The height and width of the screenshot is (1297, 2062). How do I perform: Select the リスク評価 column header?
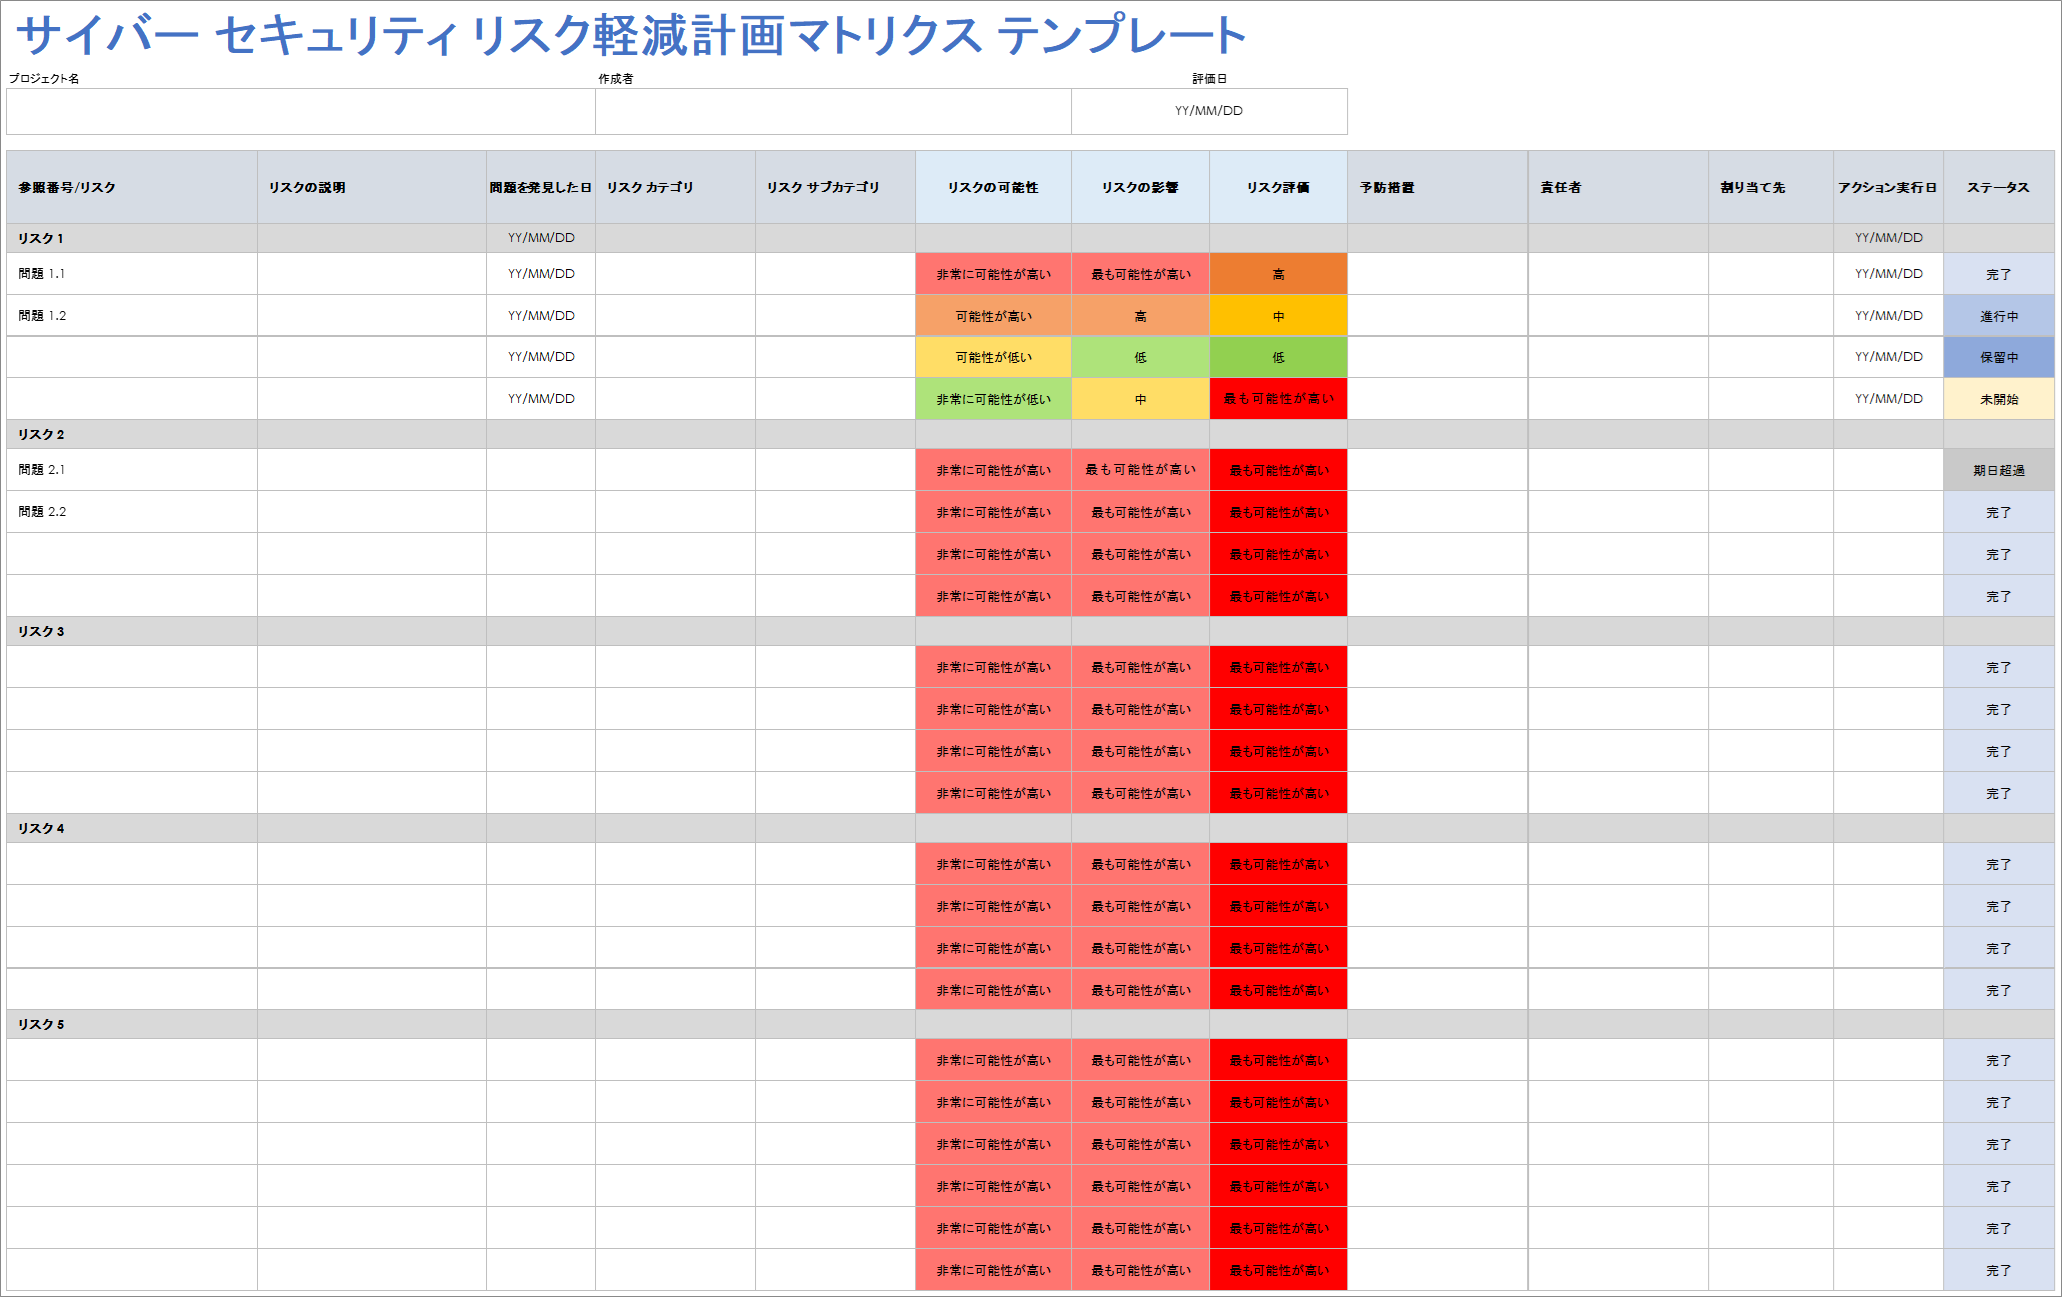tap(1278, 187)
